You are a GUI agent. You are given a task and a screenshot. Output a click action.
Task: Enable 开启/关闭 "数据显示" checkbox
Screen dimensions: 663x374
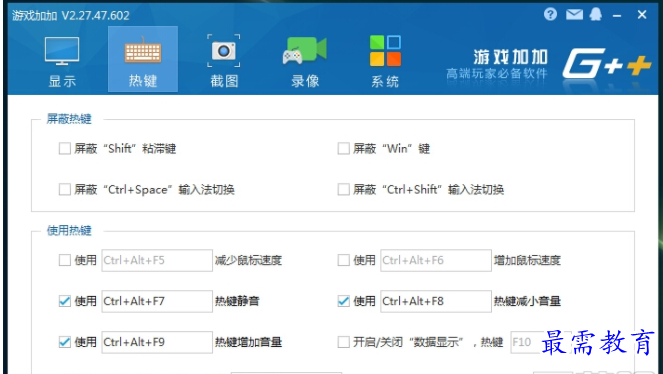pyautogui.click(x=343, y=342)
